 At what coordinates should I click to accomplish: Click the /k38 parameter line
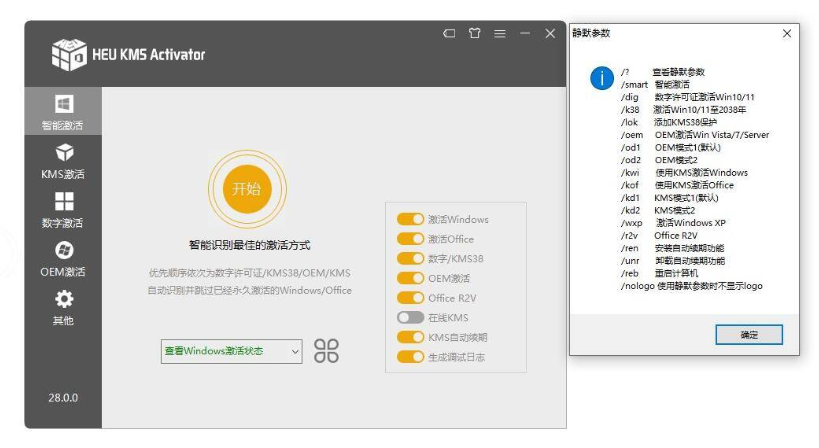683,110
